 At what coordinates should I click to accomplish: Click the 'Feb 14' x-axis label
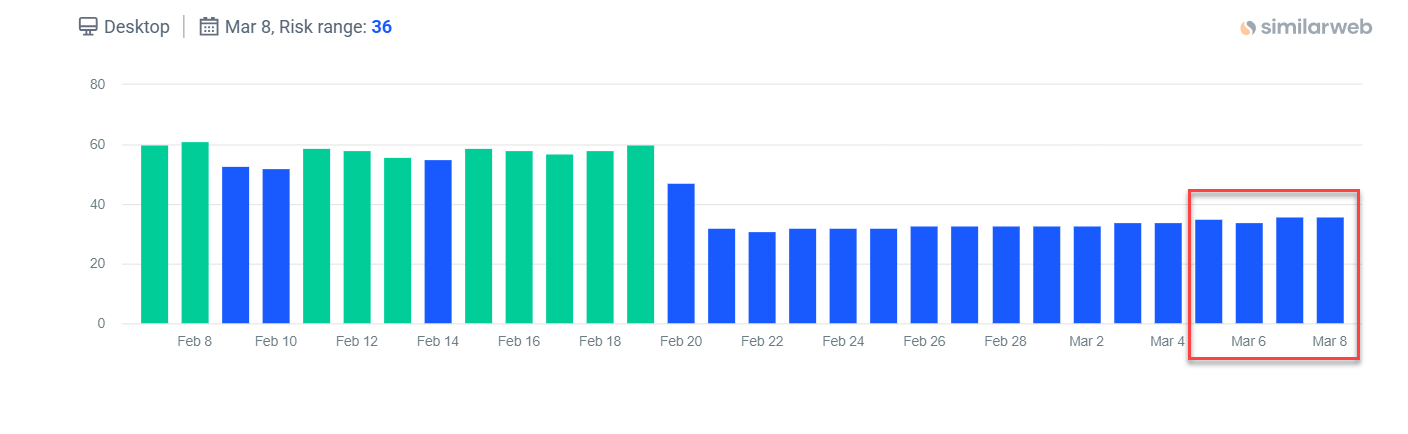[x=438, y=342]
